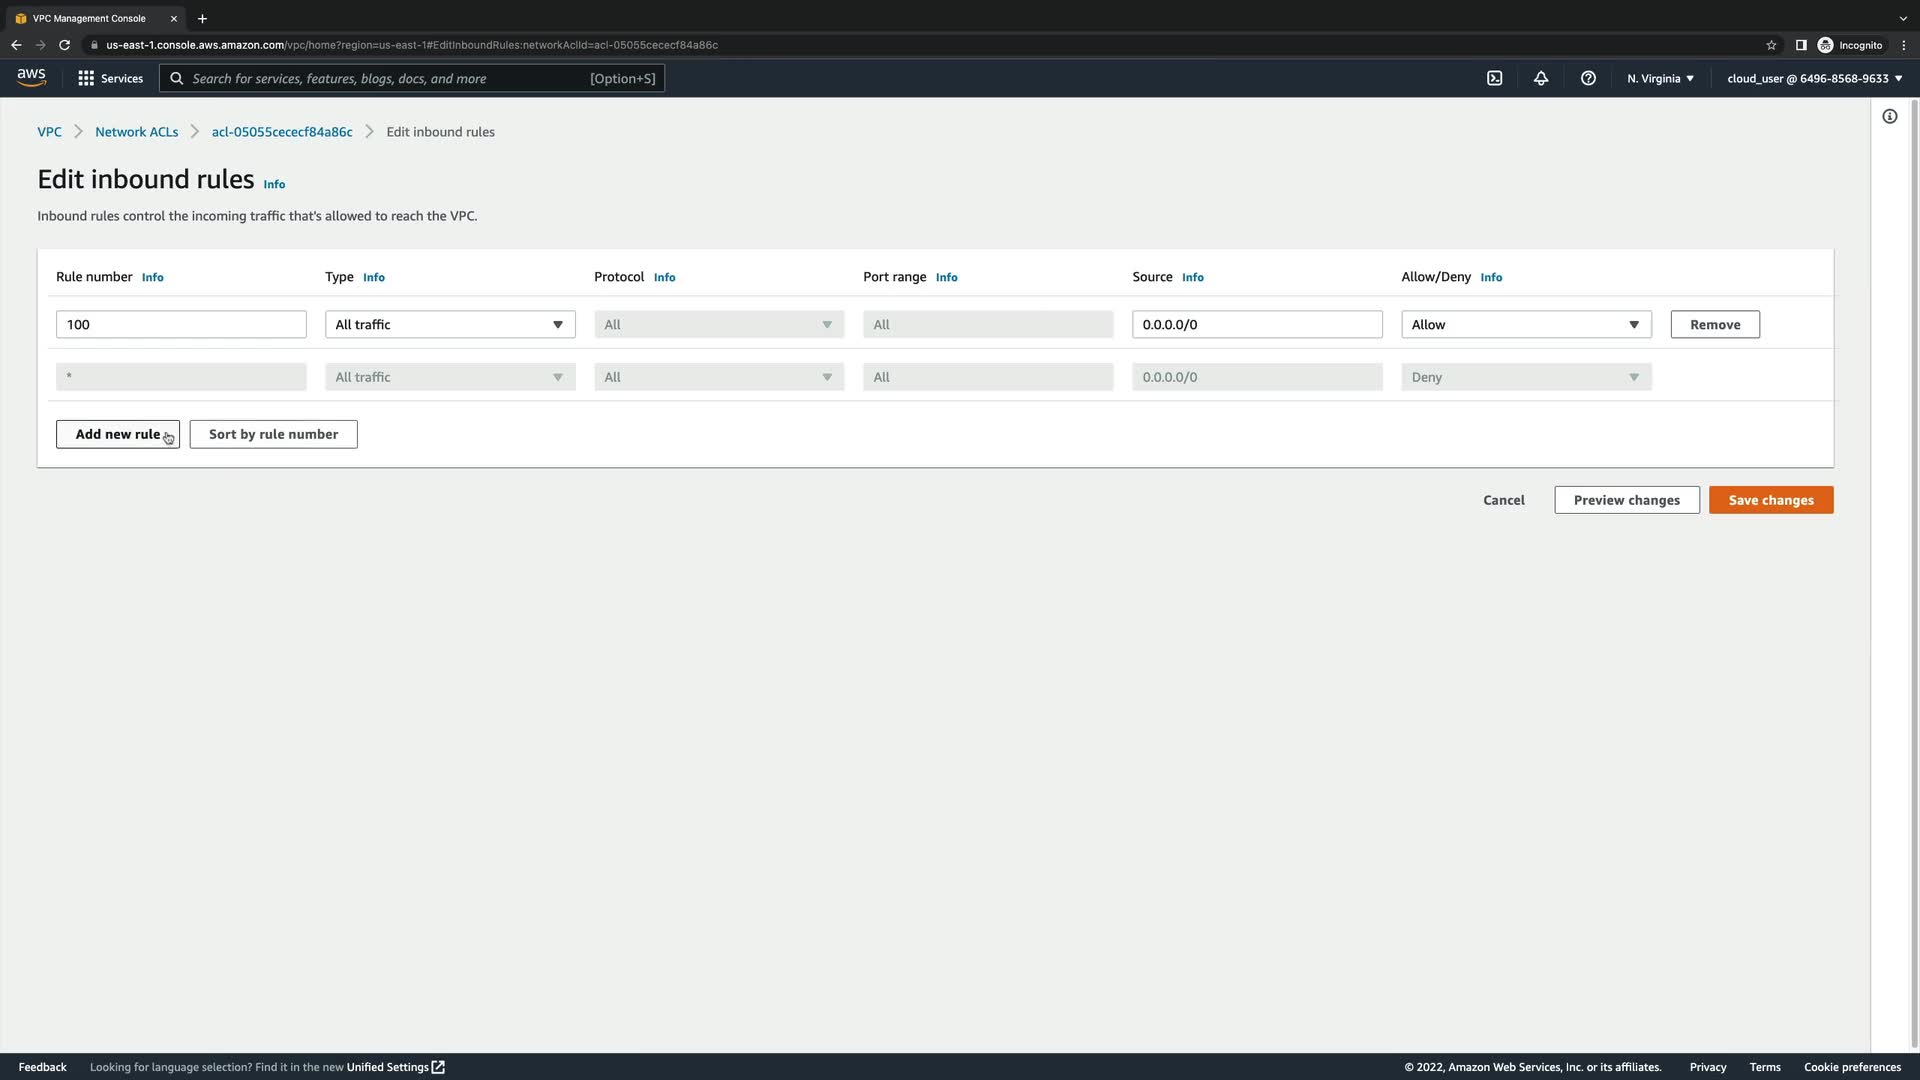Image resolution: width=1920 pixels, height=1080 pixels.
Task: Open the VPC Management Console tab
Action: coord(89,18)
